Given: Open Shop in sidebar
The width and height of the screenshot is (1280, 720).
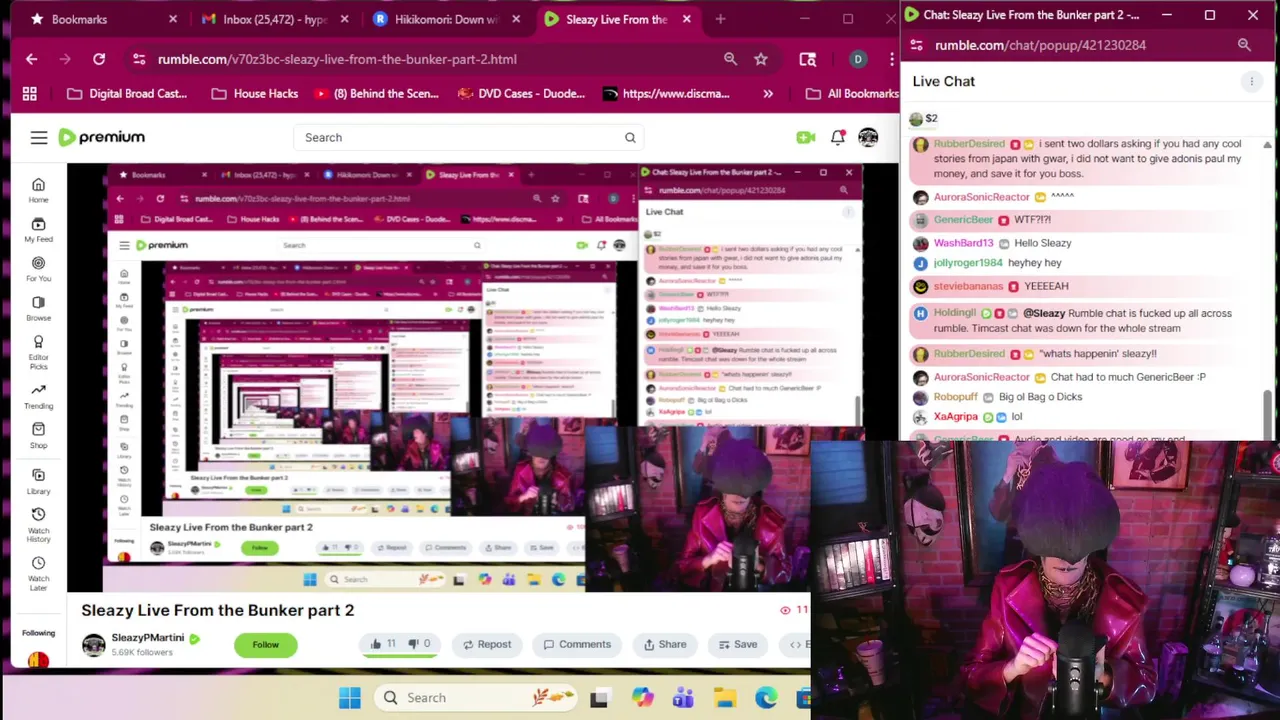Looking at the screenshot, I should point(38,435).
